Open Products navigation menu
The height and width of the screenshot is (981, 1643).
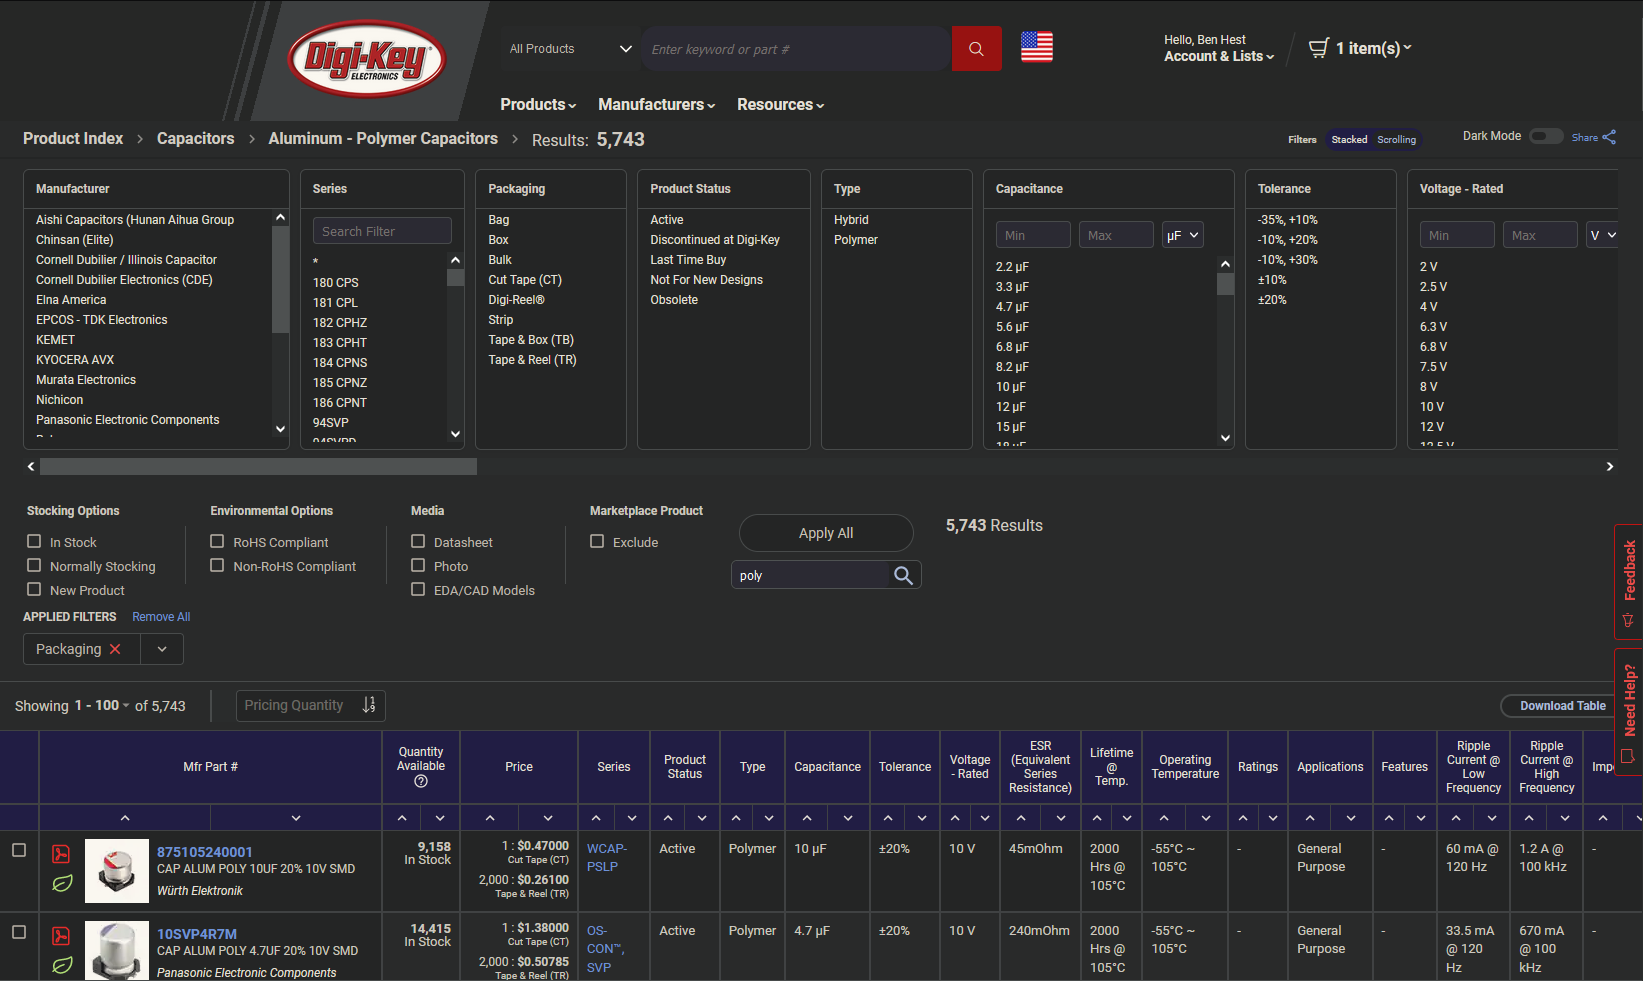tap(538, 105)
